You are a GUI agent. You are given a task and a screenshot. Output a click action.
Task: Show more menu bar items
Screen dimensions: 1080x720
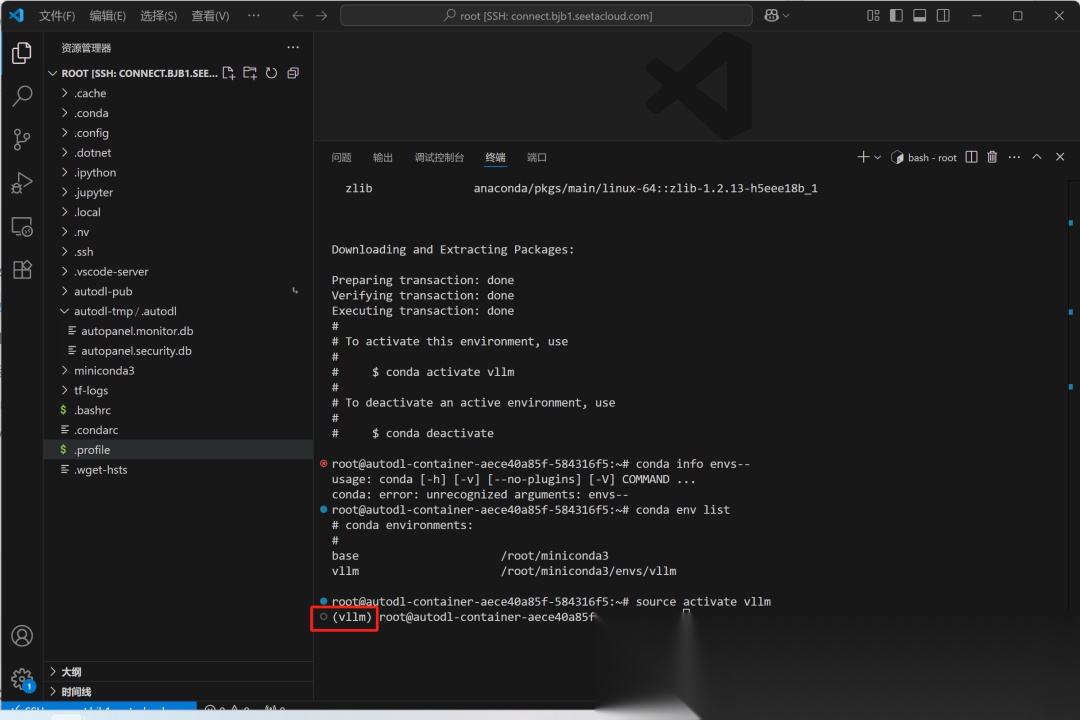[253, 15]
